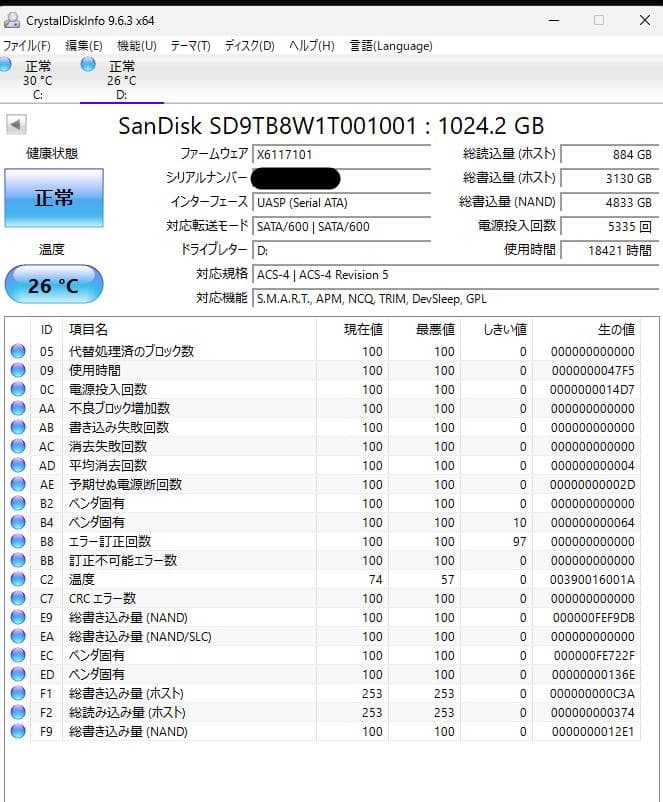The height and width of the screenshot is (802, 663).
Task: Click the total host reads value 884 GB
Action: click(610, 154)
